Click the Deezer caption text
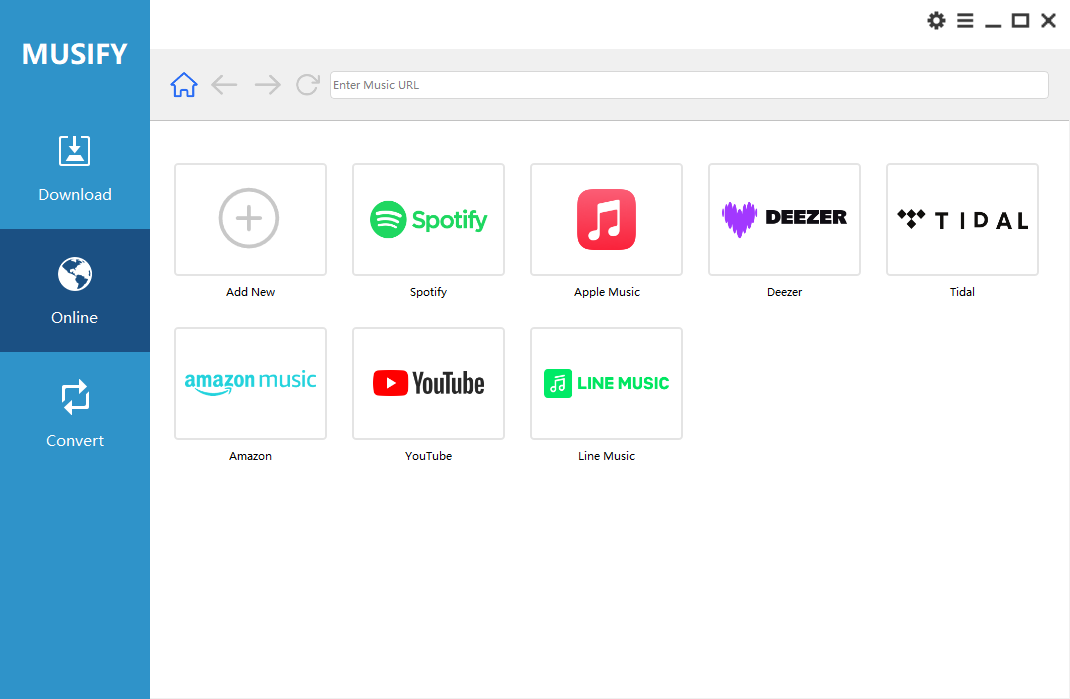This screenshot has width=1070, height=699. [785, 291]
